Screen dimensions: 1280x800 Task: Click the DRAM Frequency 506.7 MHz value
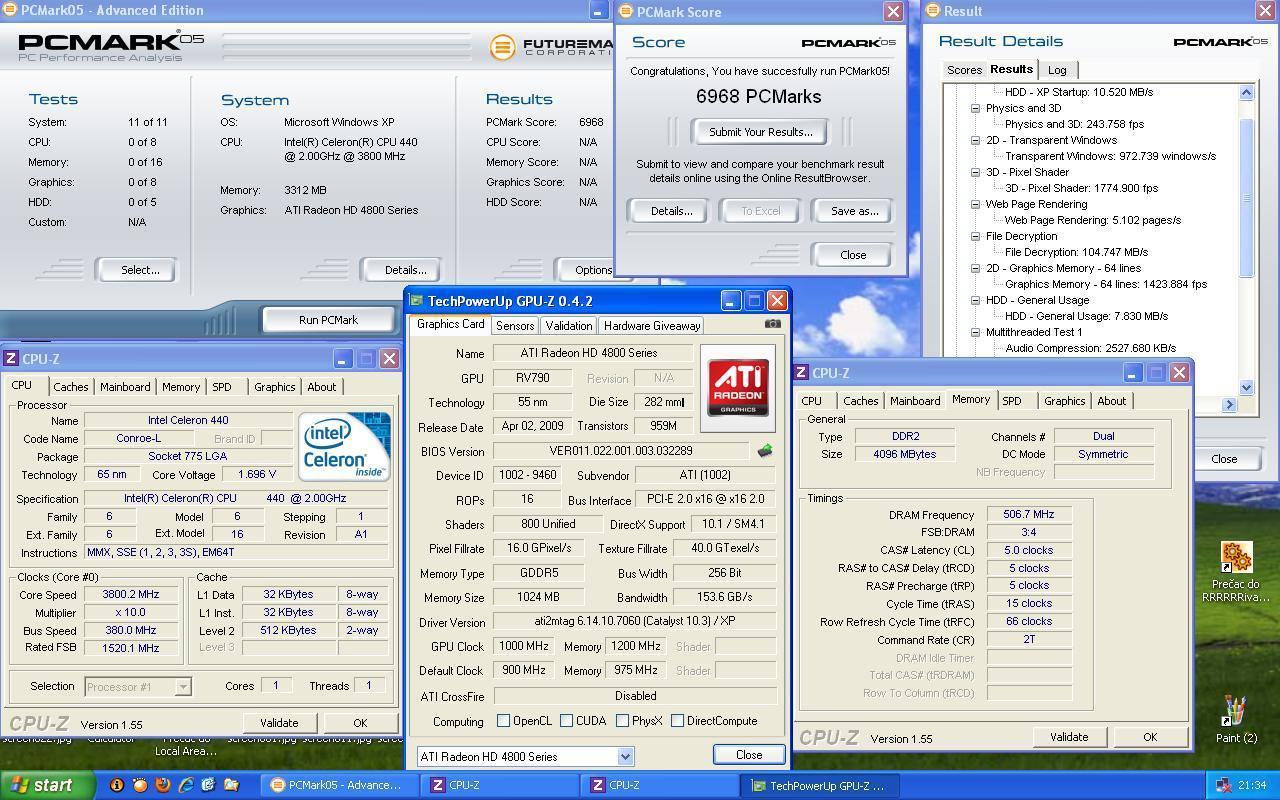[x=1028, y=514]
